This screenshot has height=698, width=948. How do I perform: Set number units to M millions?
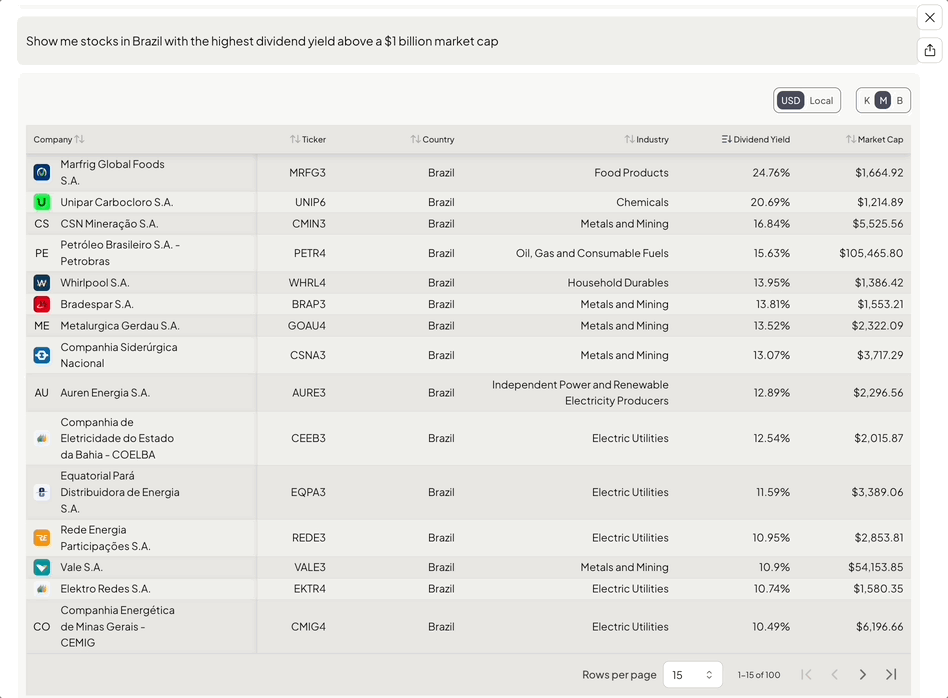pyautogui.click(x=883, y=100)
